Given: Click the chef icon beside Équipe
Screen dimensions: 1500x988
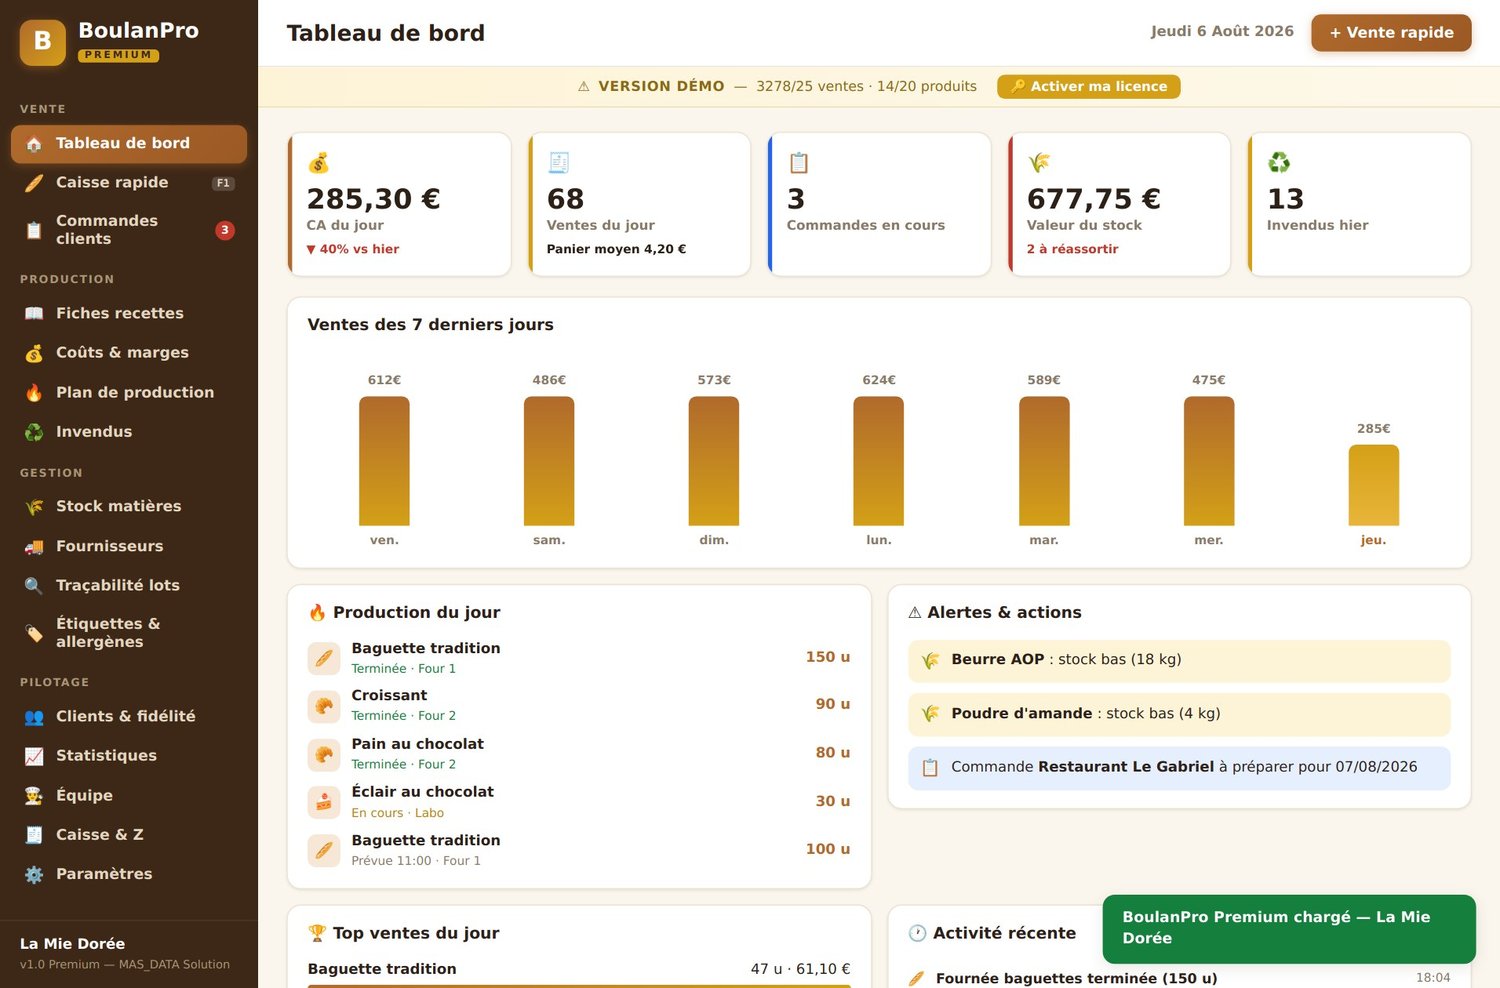Looking at the screenshot, I should coord(34,796).
